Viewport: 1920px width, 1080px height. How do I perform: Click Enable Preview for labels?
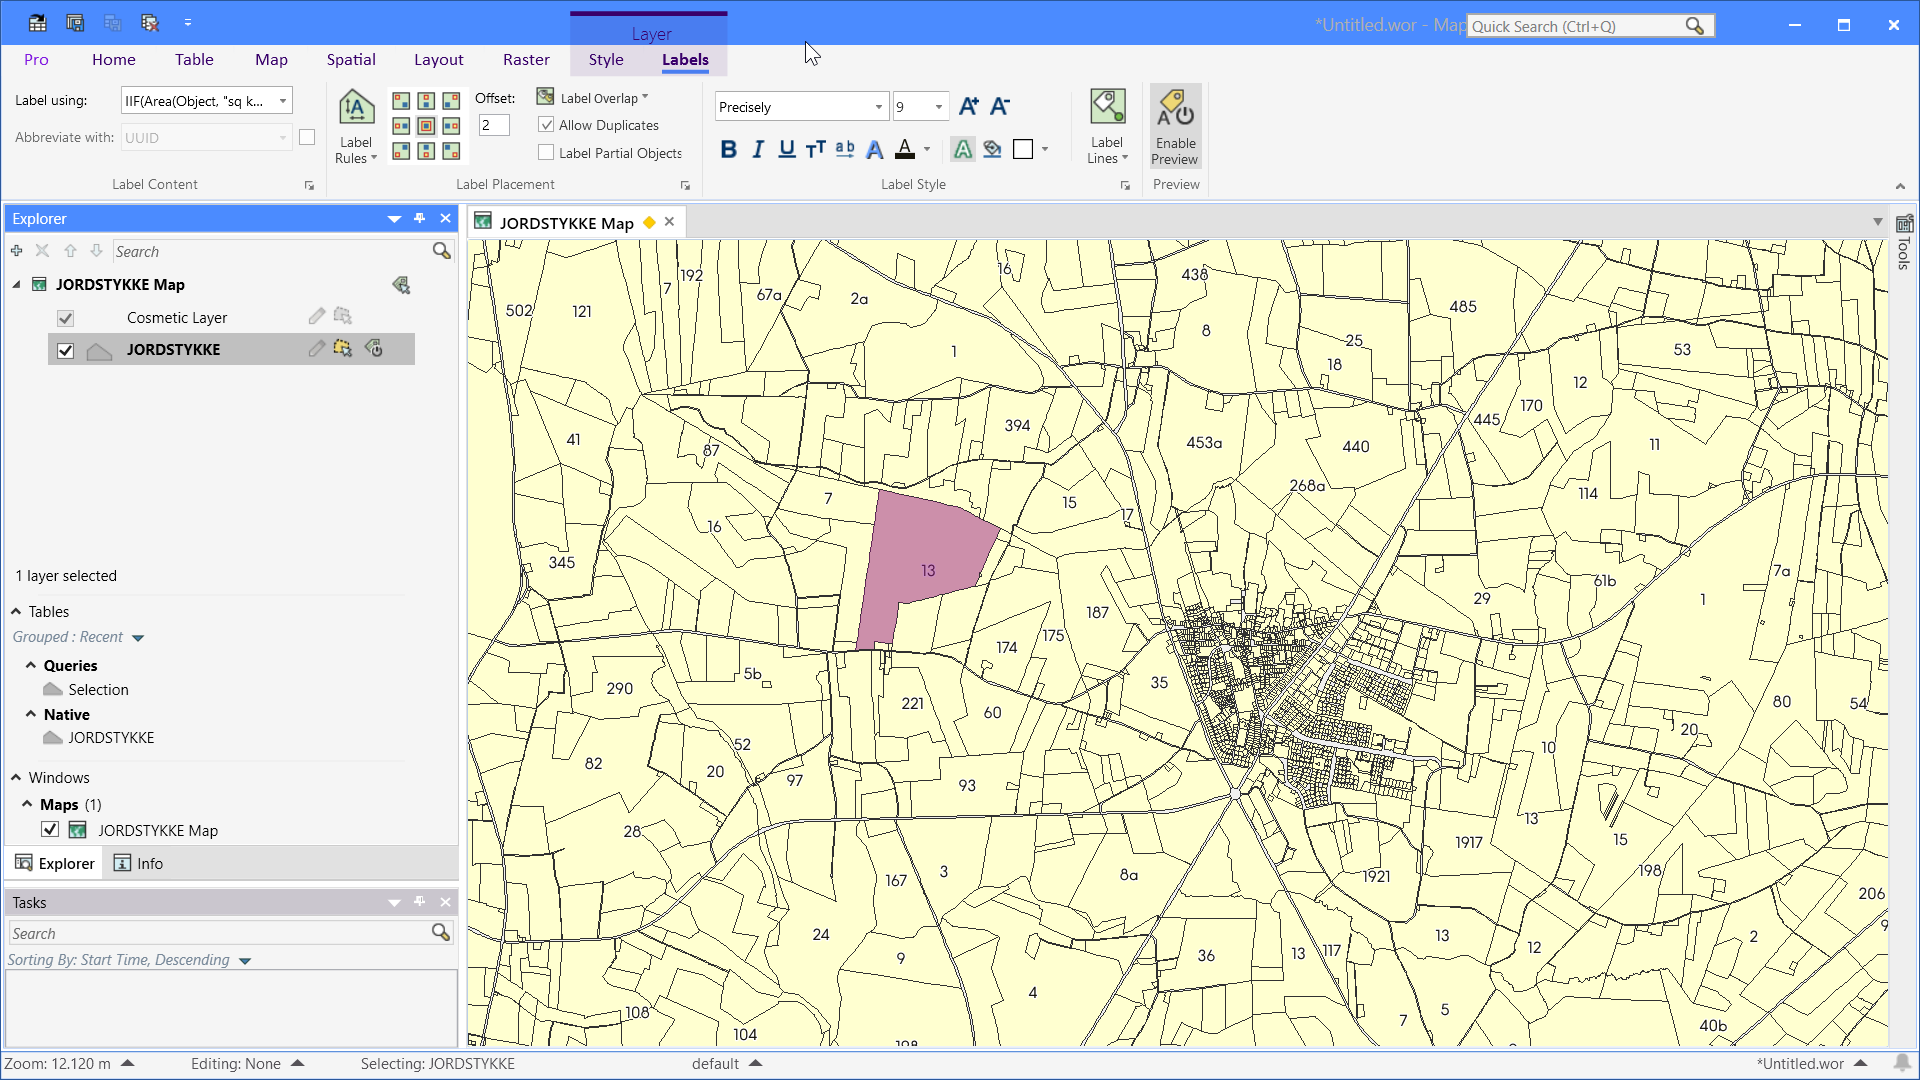point(1175,127)
